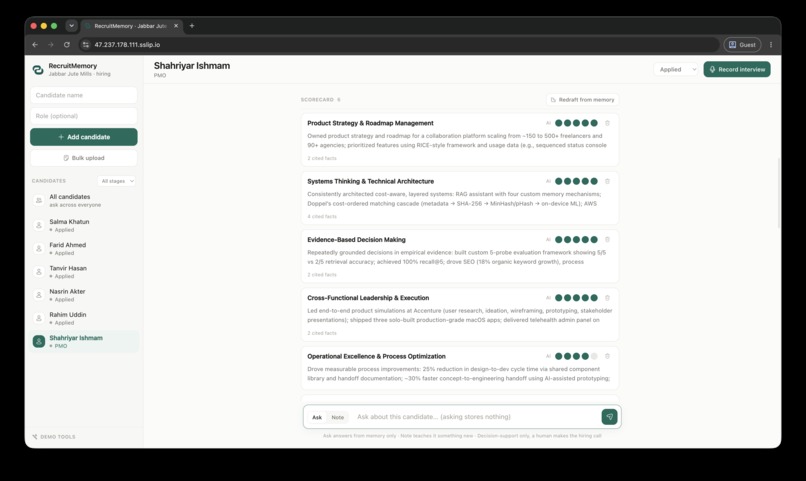This screenshot has height=481, width=806.
Task: Click the Guest profile button
Action: (x=742, y=45)
